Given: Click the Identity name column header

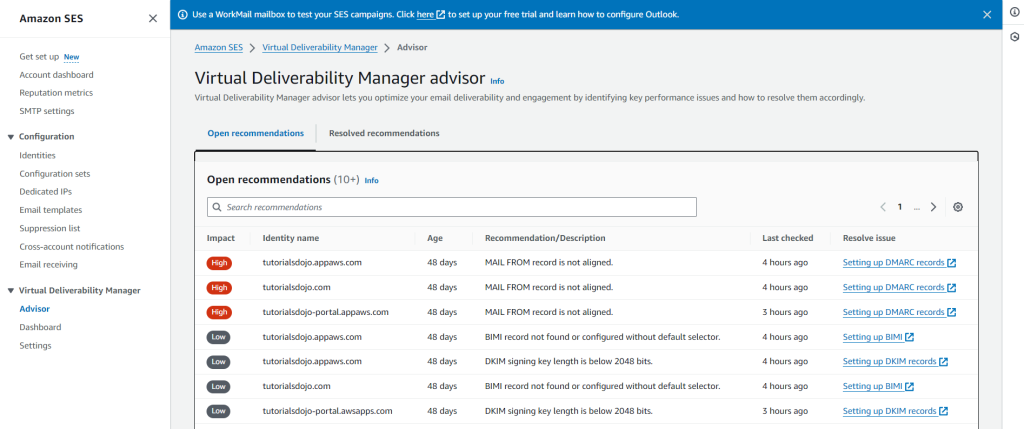Looking at the screenshot, I should [291, 238].
